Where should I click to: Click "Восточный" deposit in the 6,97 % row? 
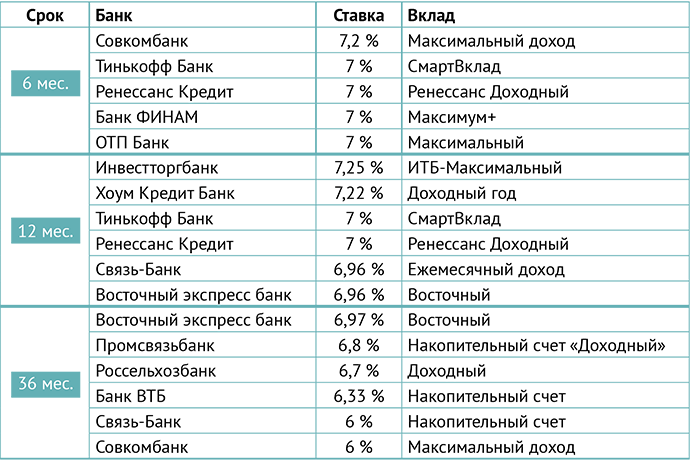[x=449, y=320]
